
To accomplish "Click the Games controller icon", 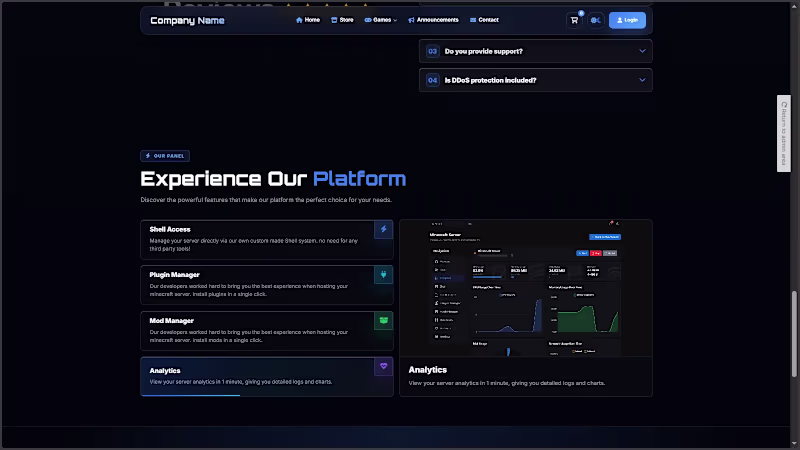I will pyautogui.click(x=368, y=20).
